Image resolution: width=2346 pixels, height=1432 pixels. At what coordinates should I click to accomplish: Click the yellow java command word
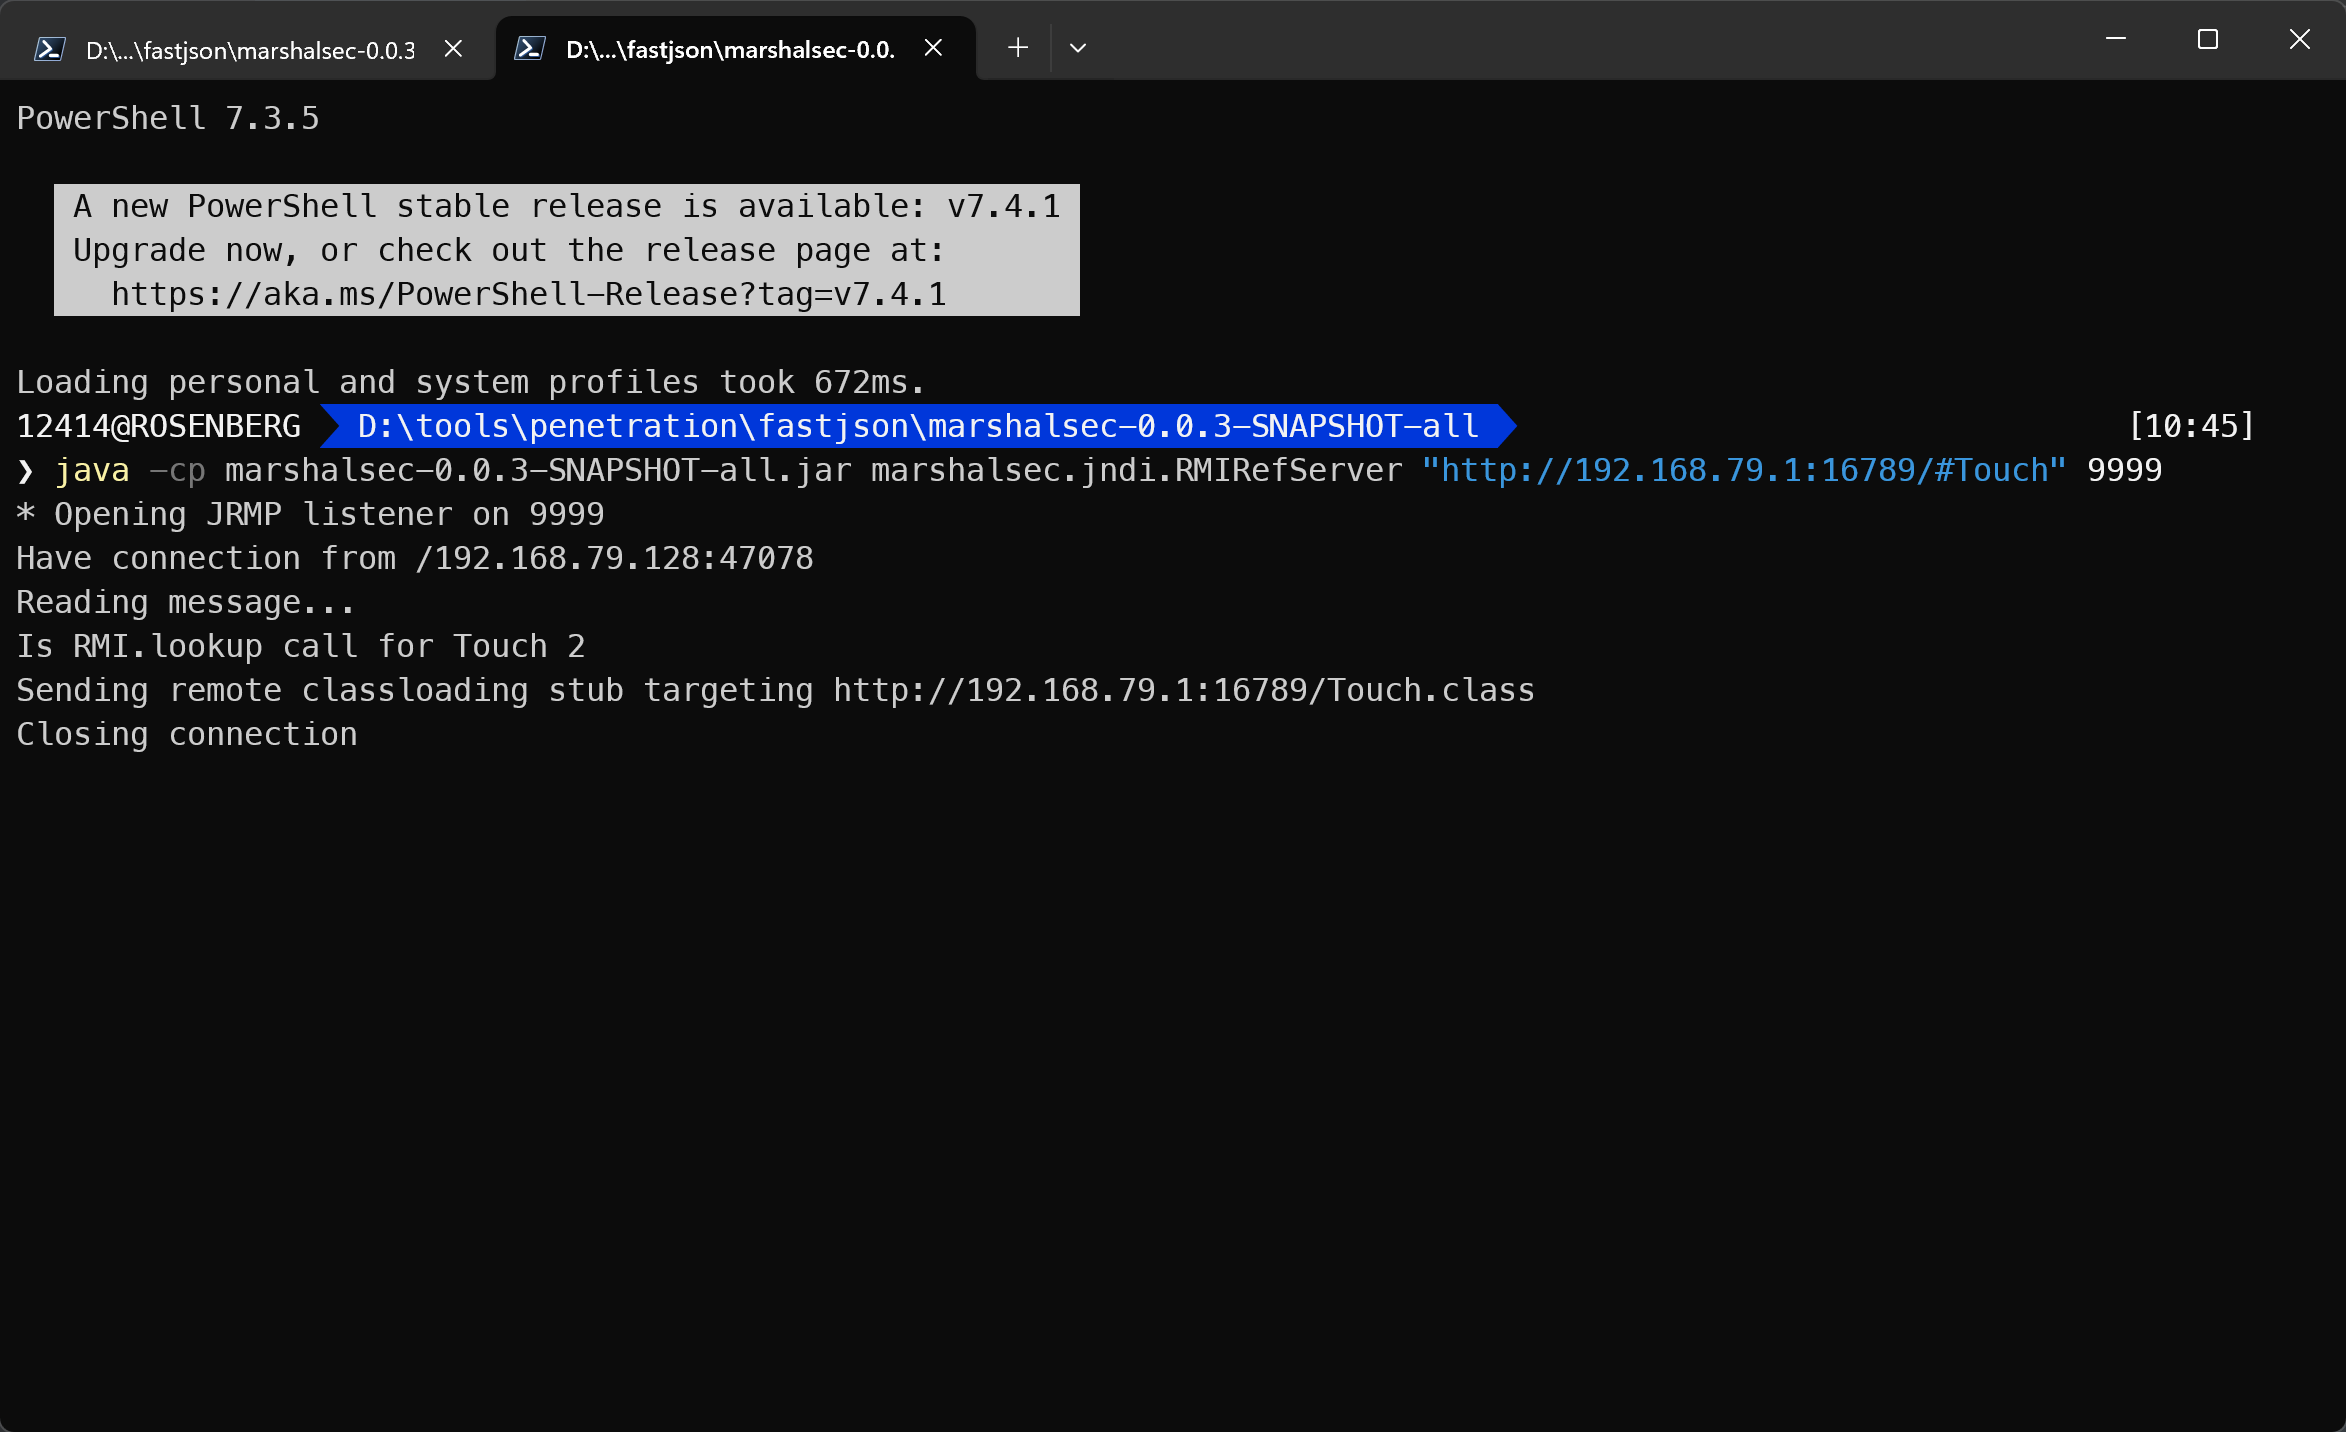tap(92, 470)
